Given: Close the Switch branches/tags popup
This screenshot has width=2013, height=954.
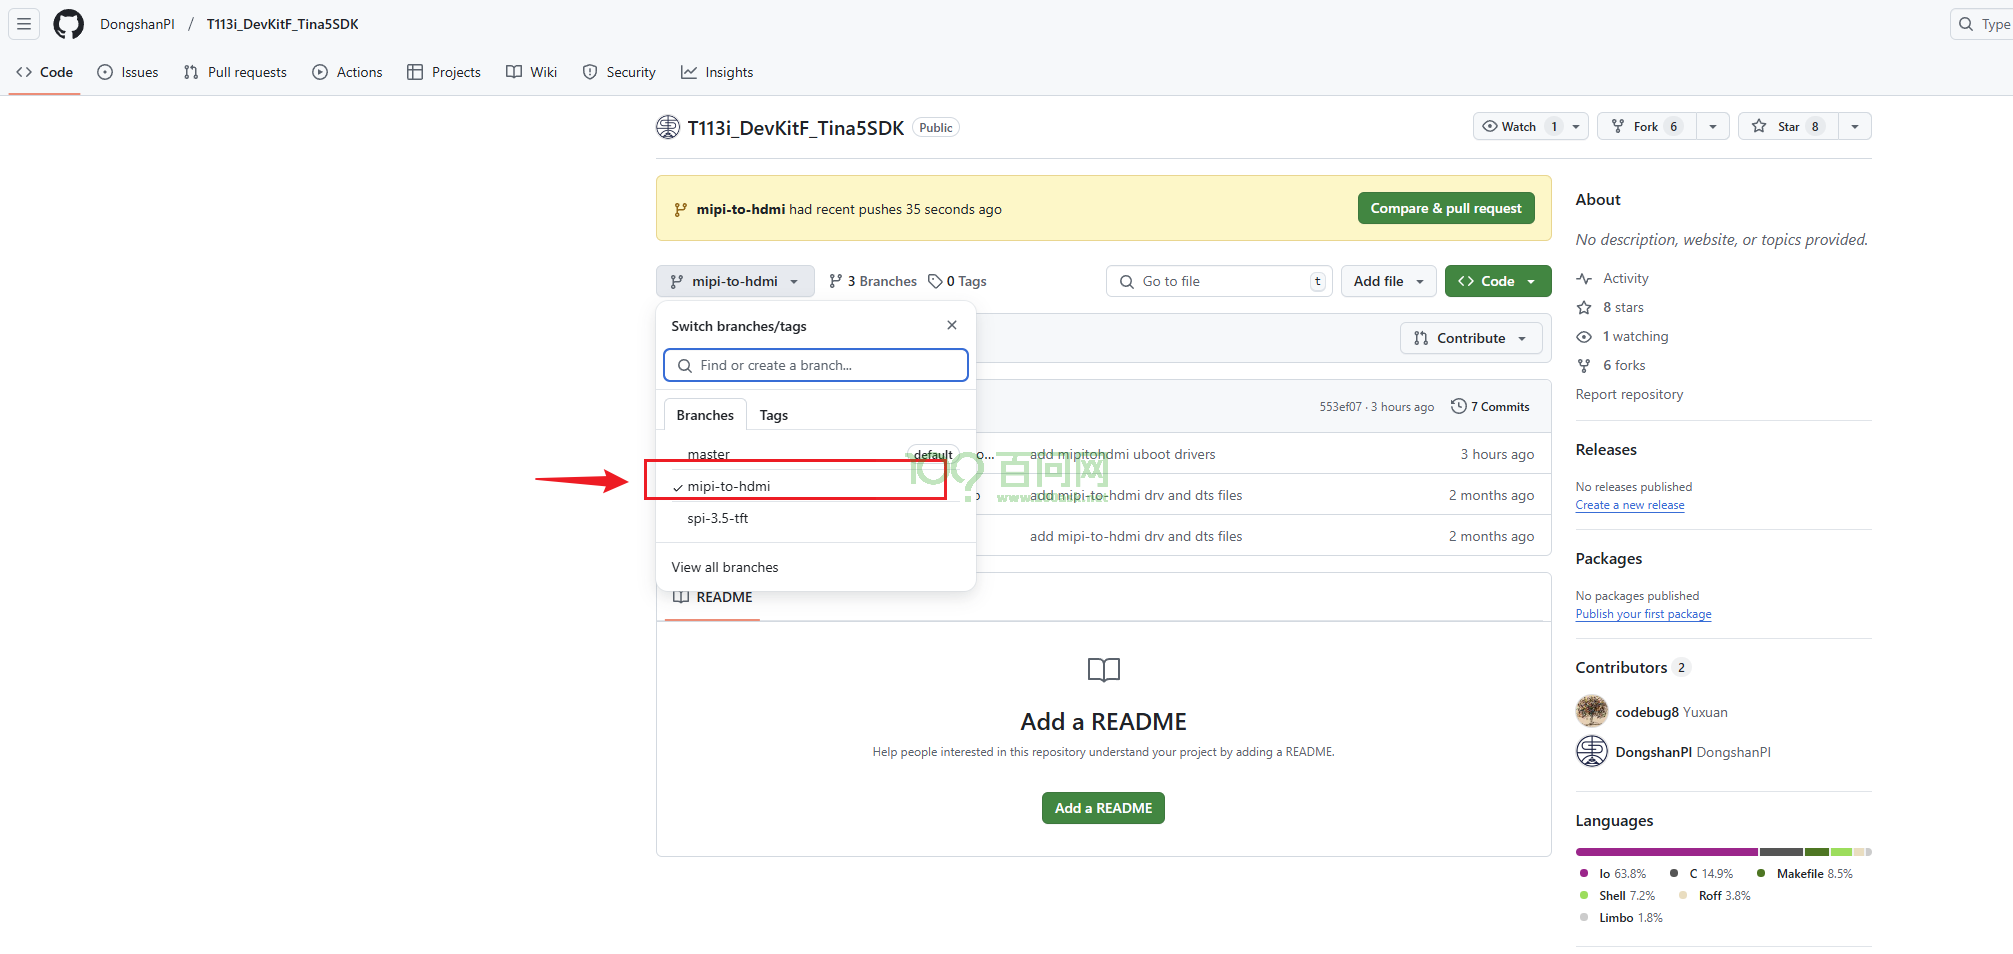Looking at the screenshot, I should [x=951, y=325].
